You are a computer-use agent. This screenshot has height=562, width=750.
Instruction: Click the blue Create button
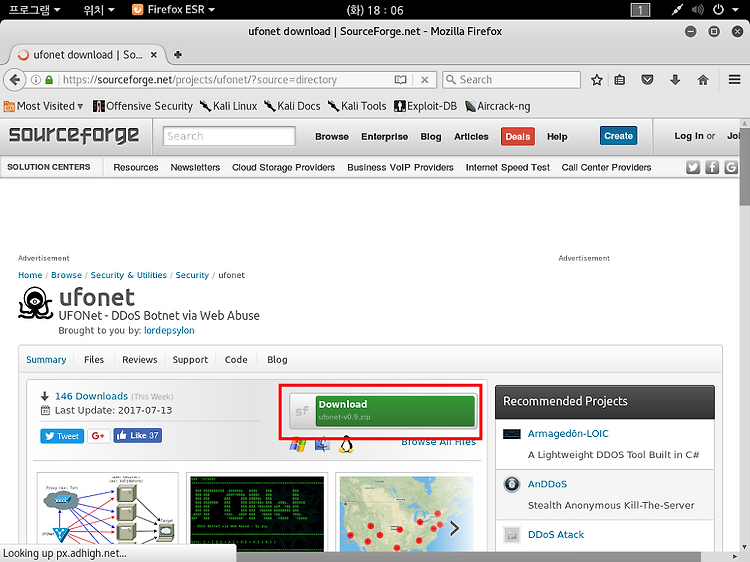pyautogui.click(x=618, y=136)
